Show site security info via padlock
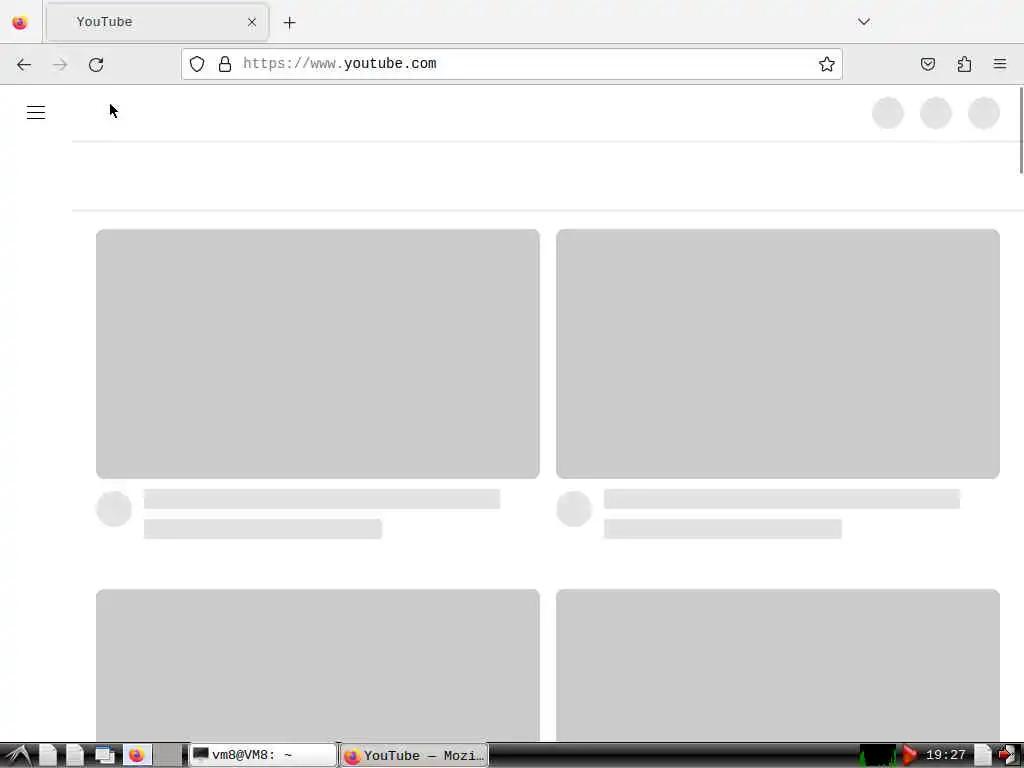 coord(225,64)
